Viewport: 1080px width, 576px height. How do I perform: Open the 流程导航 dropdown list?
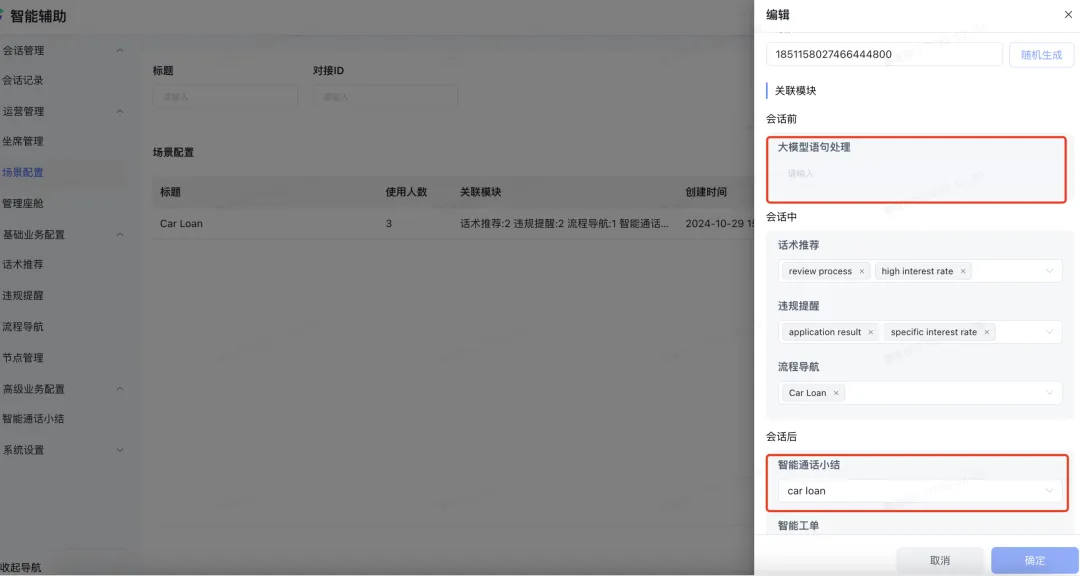coord(1049,393)
